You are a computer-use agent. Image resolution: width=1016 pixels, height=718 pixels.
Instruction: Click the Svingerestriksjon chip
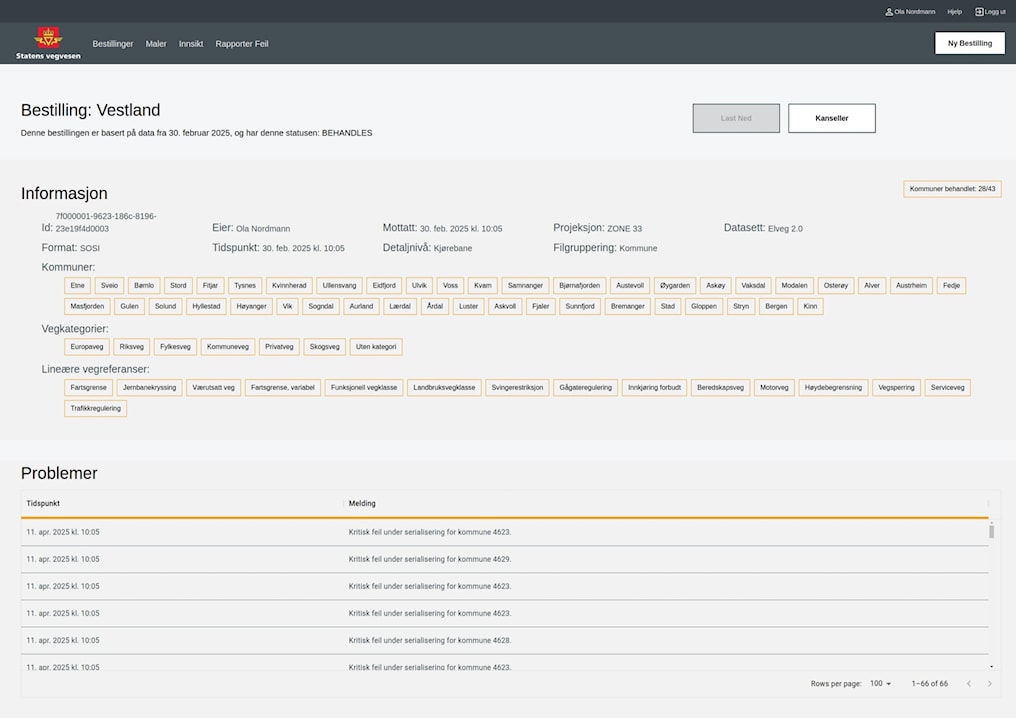[x=517, y=388]
